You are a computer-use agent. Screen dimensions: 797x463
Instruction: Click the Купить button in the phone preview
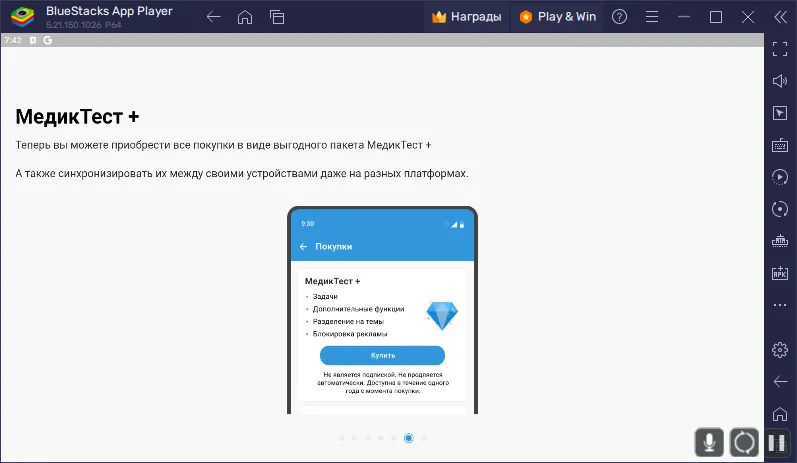pos(382,355)
